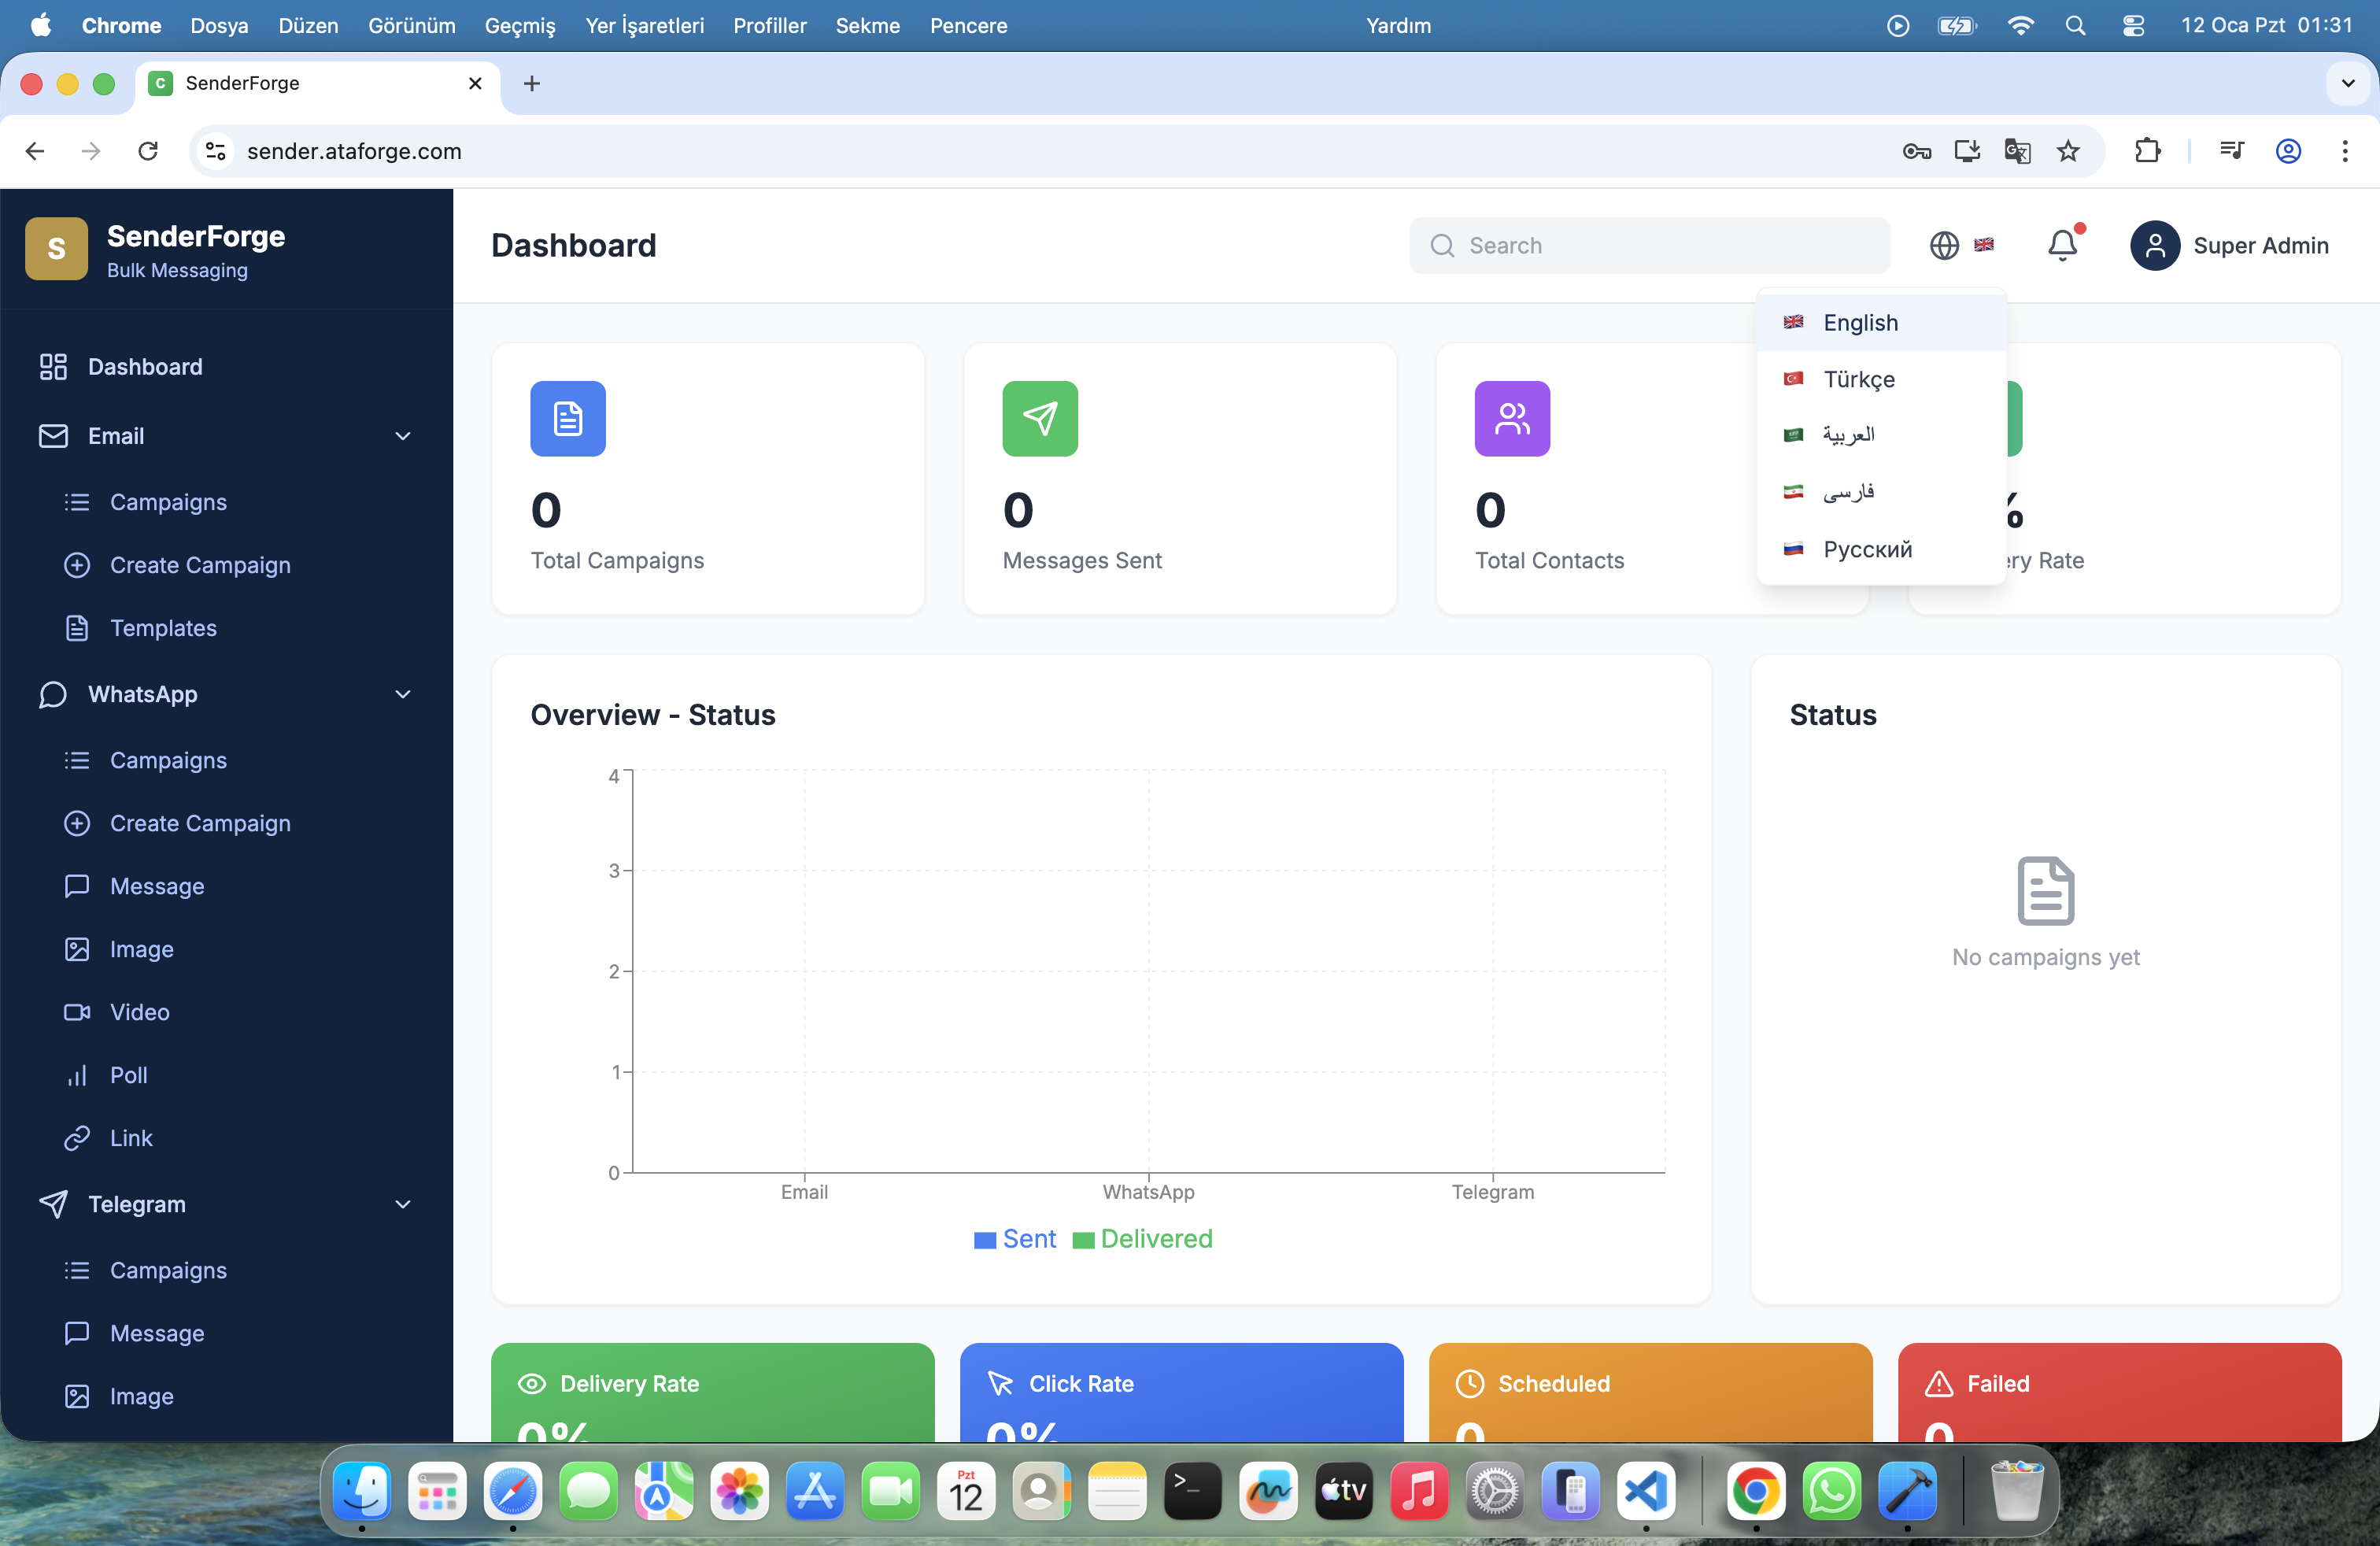2380x1546 pixels.
Task: Click the Chrome extensions puzzle icon
Action: point(2147,151)
